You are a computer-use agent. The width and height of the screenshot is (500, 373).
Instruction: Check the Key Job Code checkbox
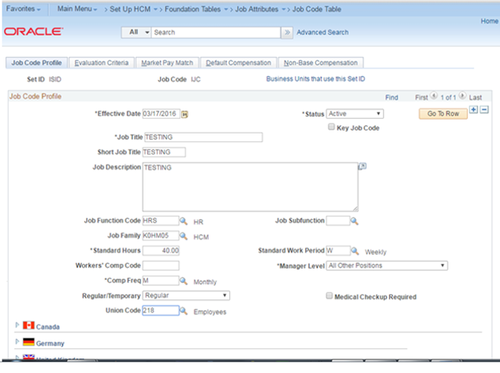pos(331,127)
